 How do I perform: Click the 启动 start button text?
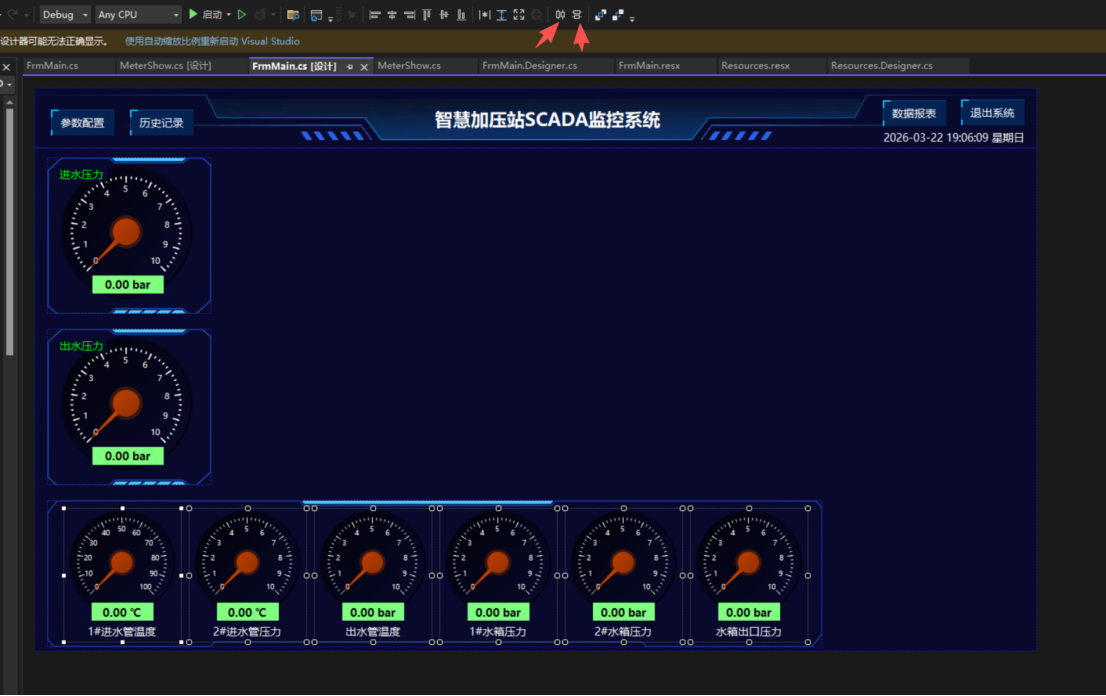pos(212,15)
